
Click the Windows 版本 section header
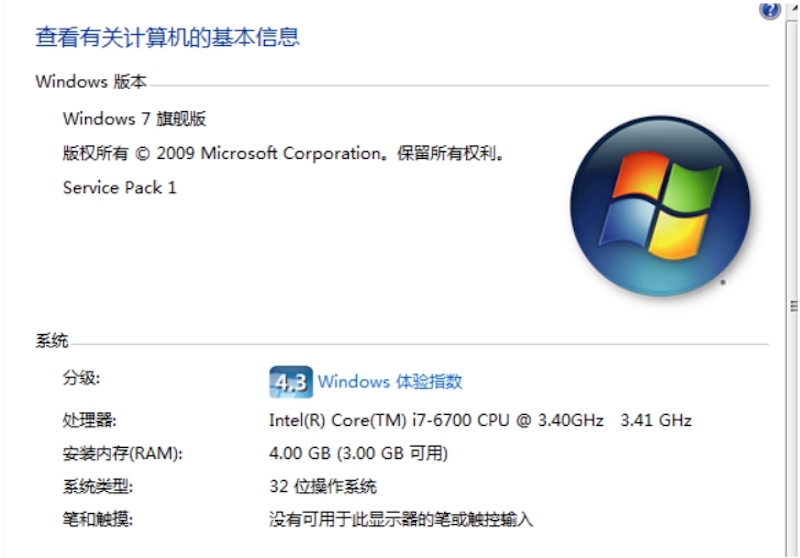click(x=91, y=82)
